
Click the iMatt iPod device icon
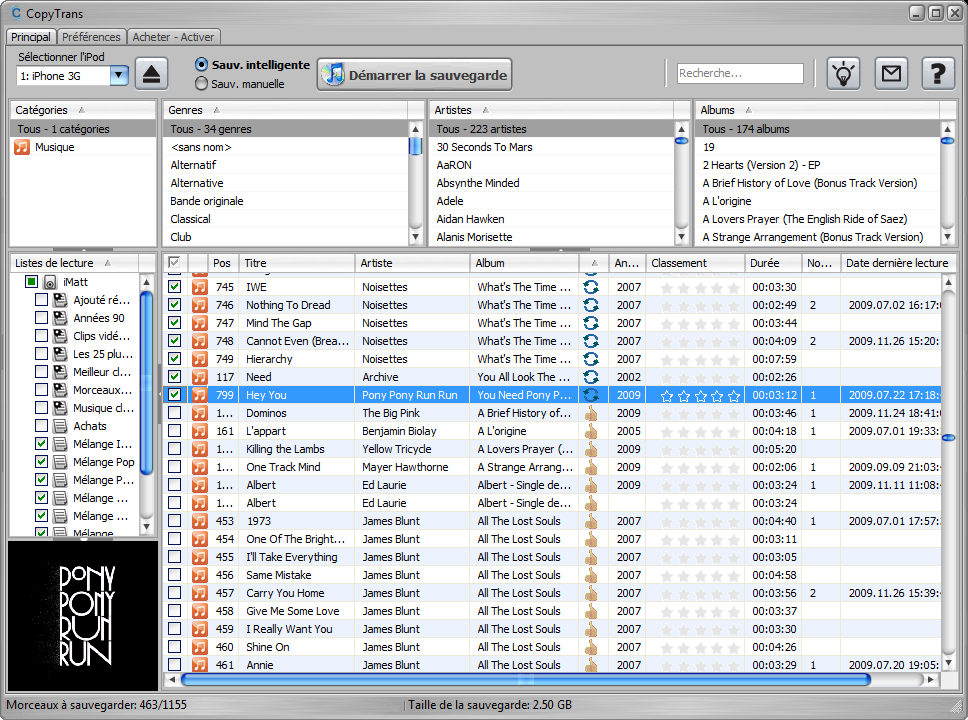coord(50,283)
